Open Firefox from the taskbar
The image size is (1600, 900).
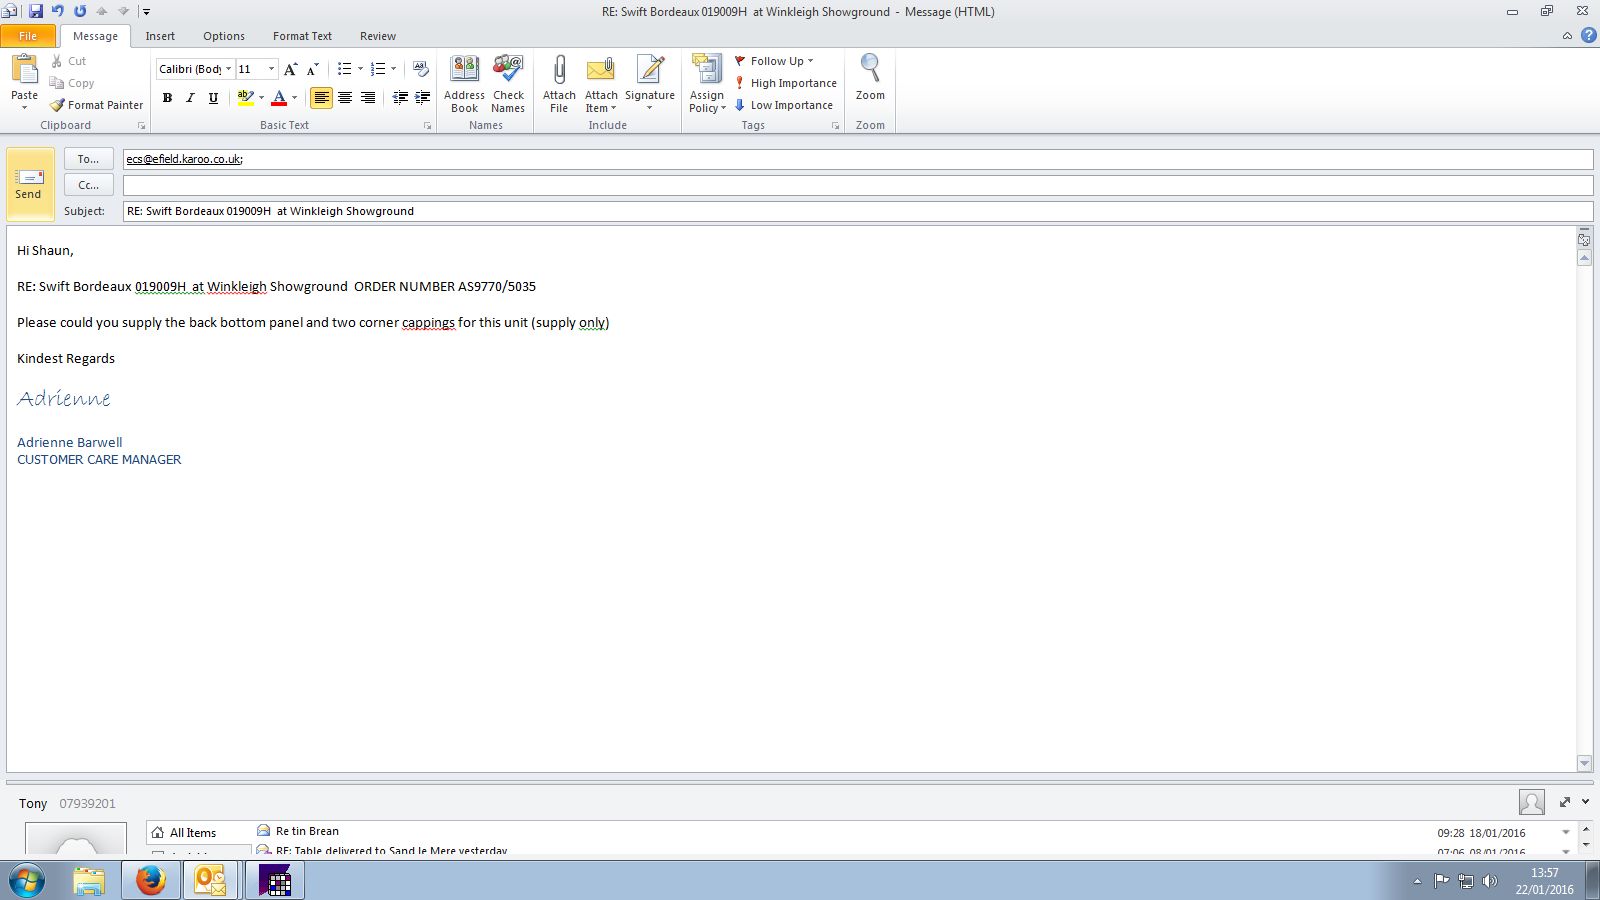point(151,880)
